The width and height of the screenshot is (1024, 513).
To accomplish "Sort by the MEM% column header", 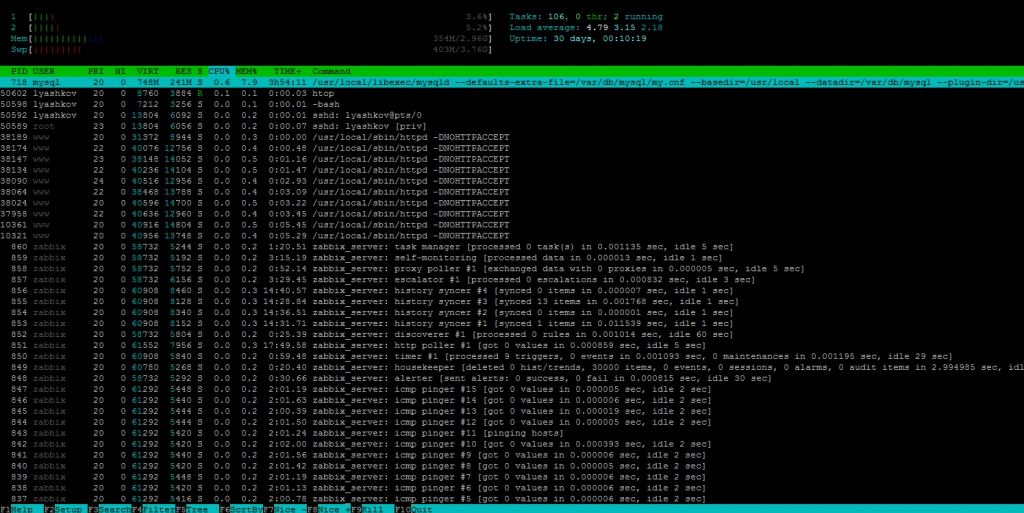I will [x=246, y=72].
